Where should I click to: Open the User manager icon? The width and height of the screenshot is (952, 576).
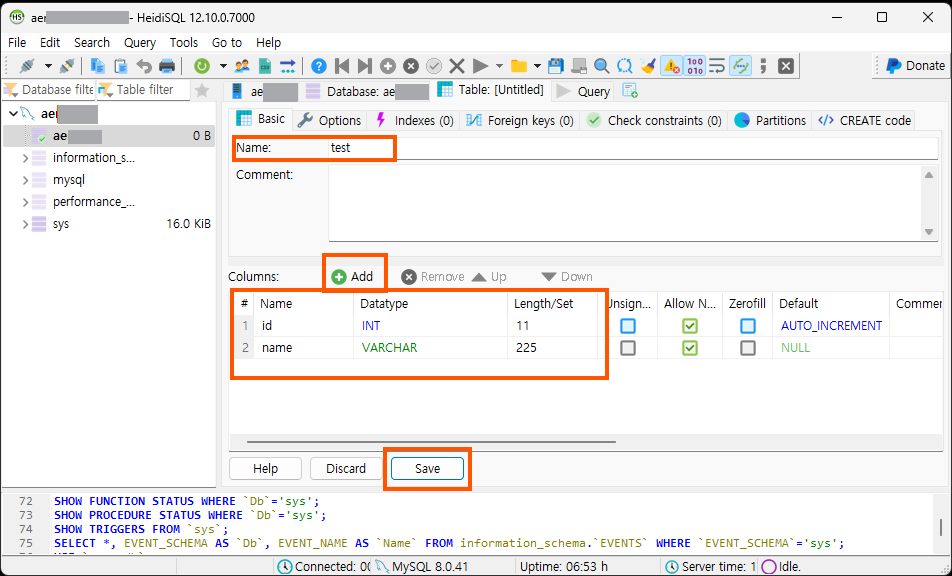point(242,66)
